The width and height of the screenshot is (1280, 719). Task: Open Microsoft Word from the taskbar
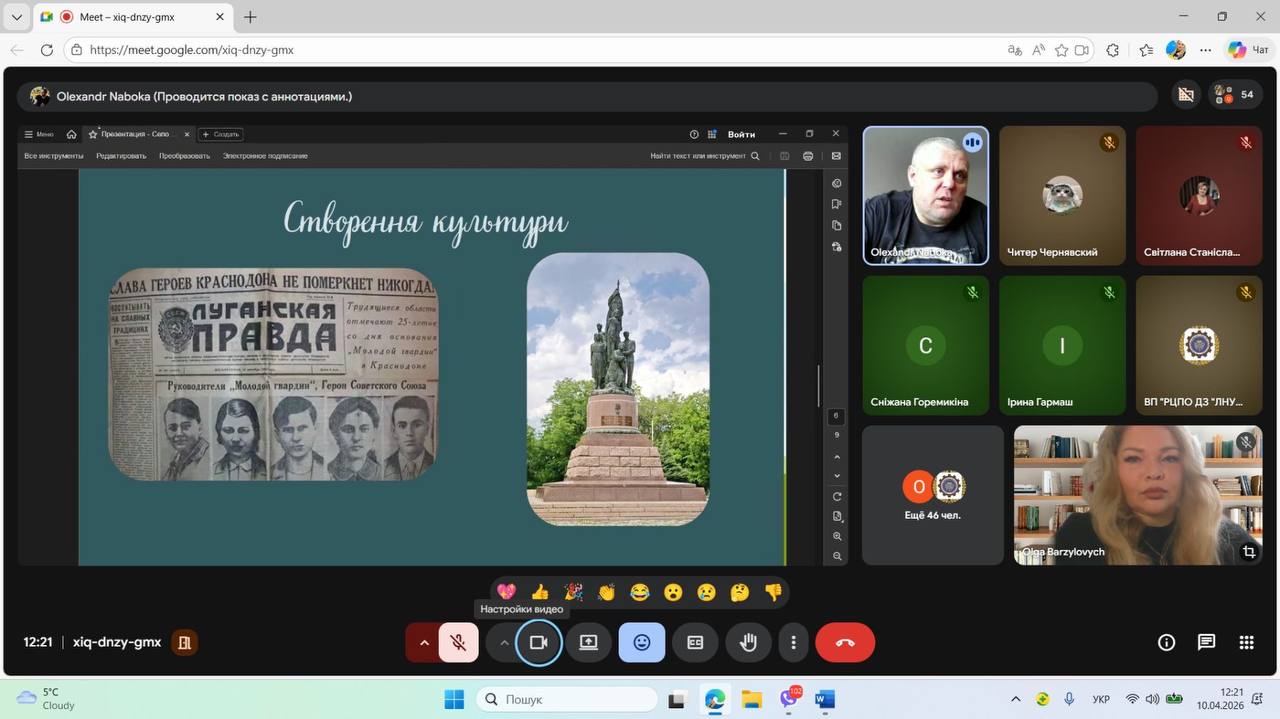pyautogui.click(x=825, y=699)
